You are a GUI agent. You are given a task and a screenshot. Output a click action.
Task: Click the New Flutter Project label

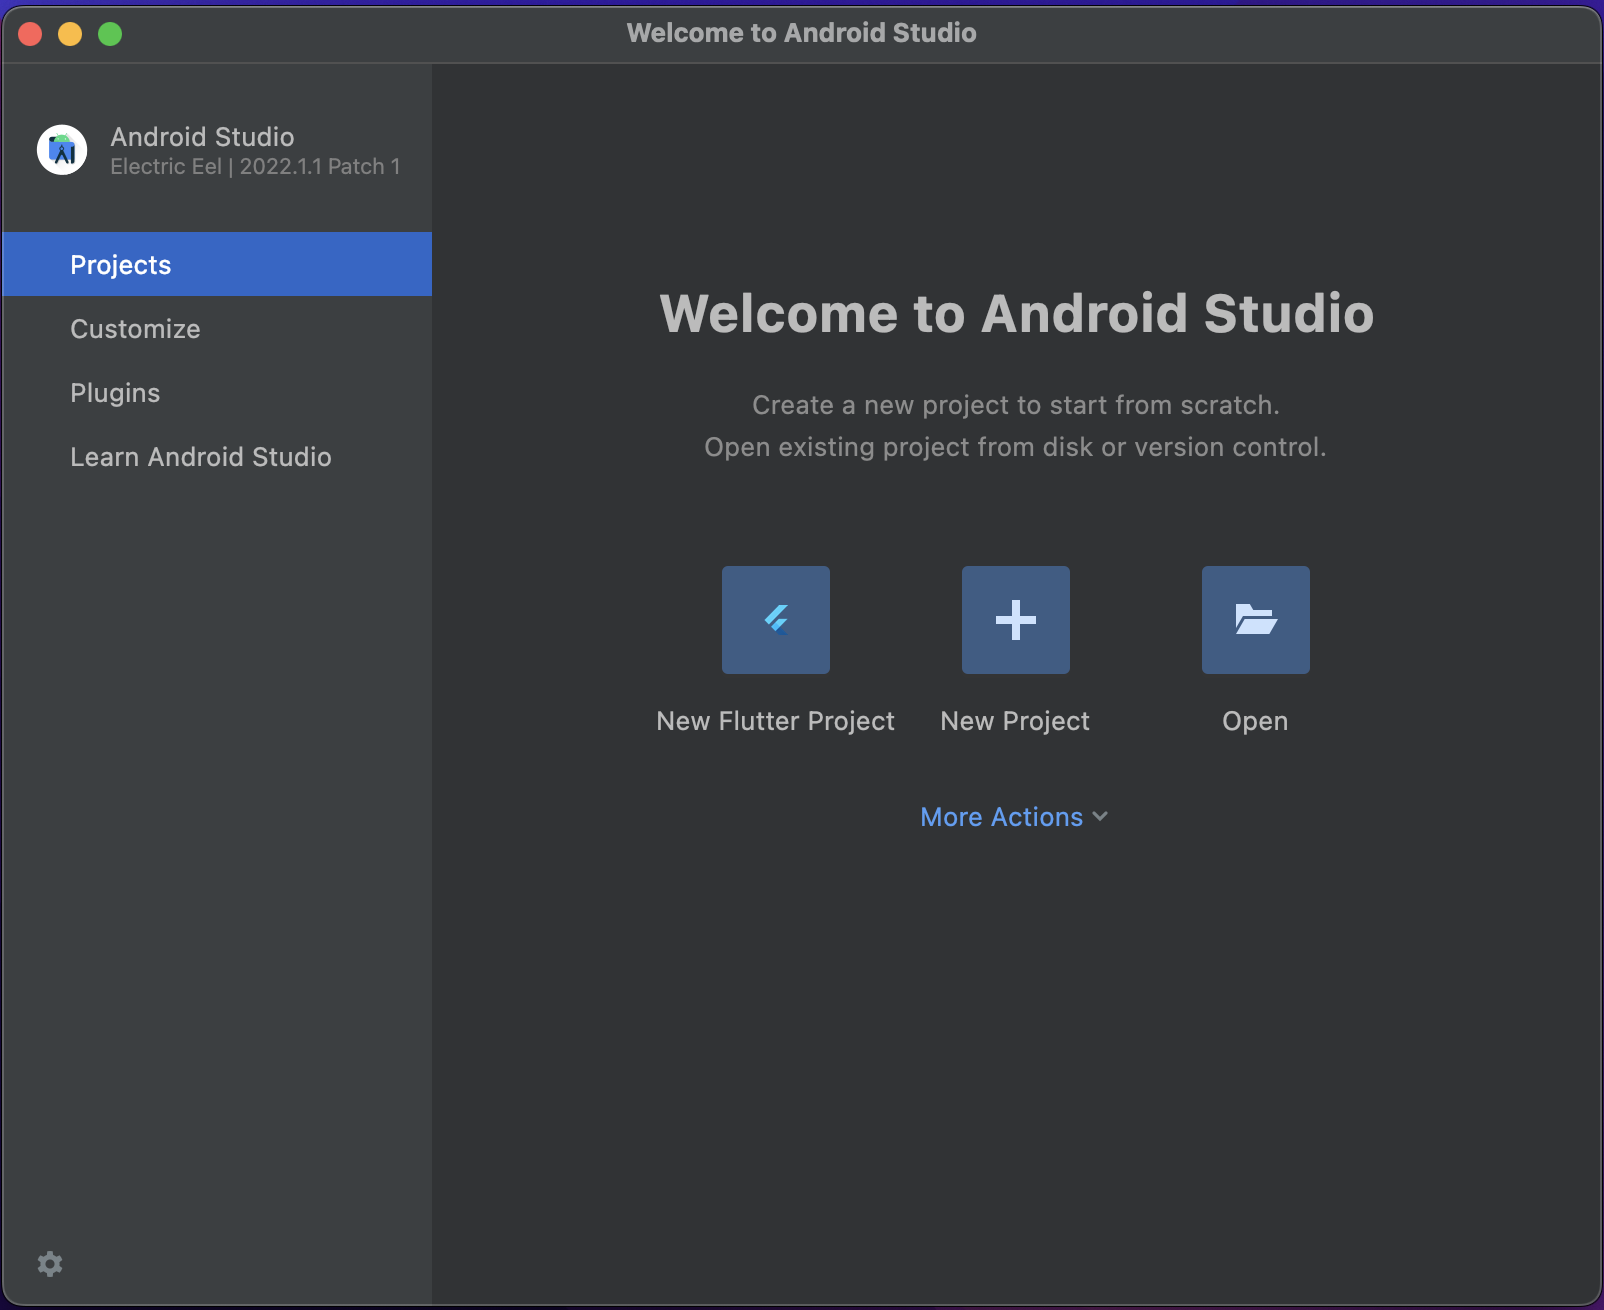click(x=776, y=721)
